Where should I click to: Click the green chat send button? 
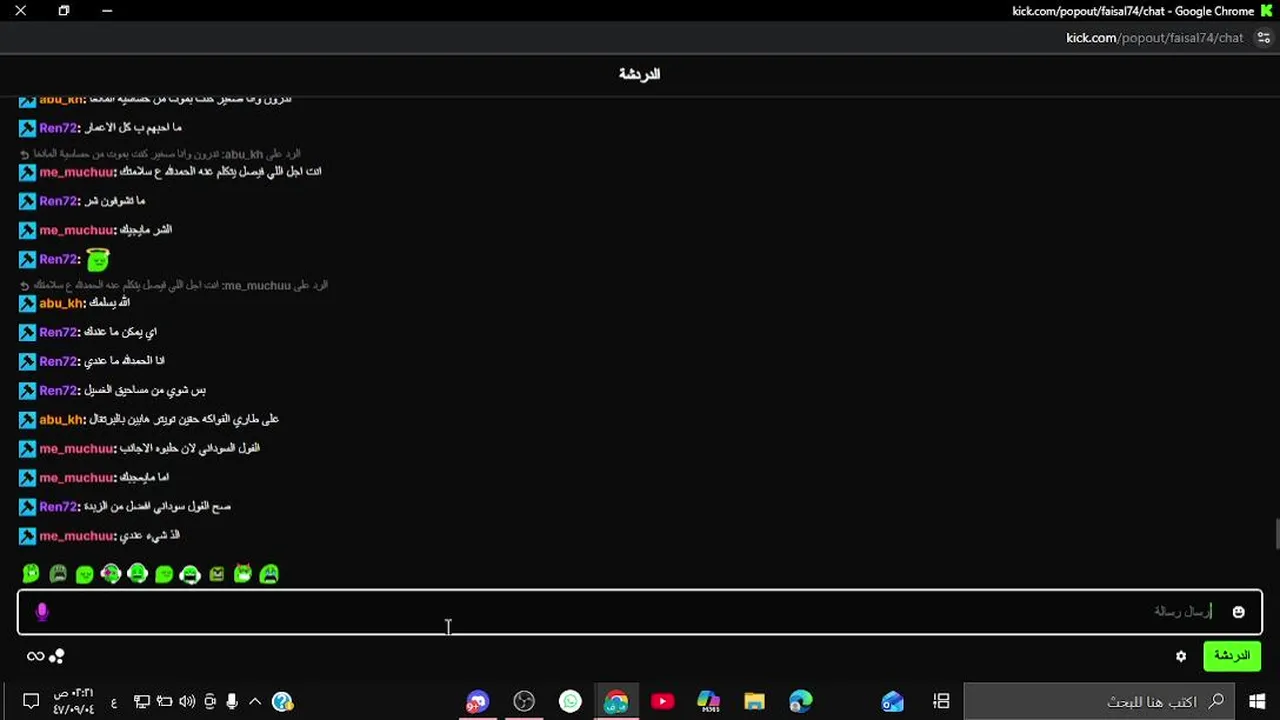1231,656
